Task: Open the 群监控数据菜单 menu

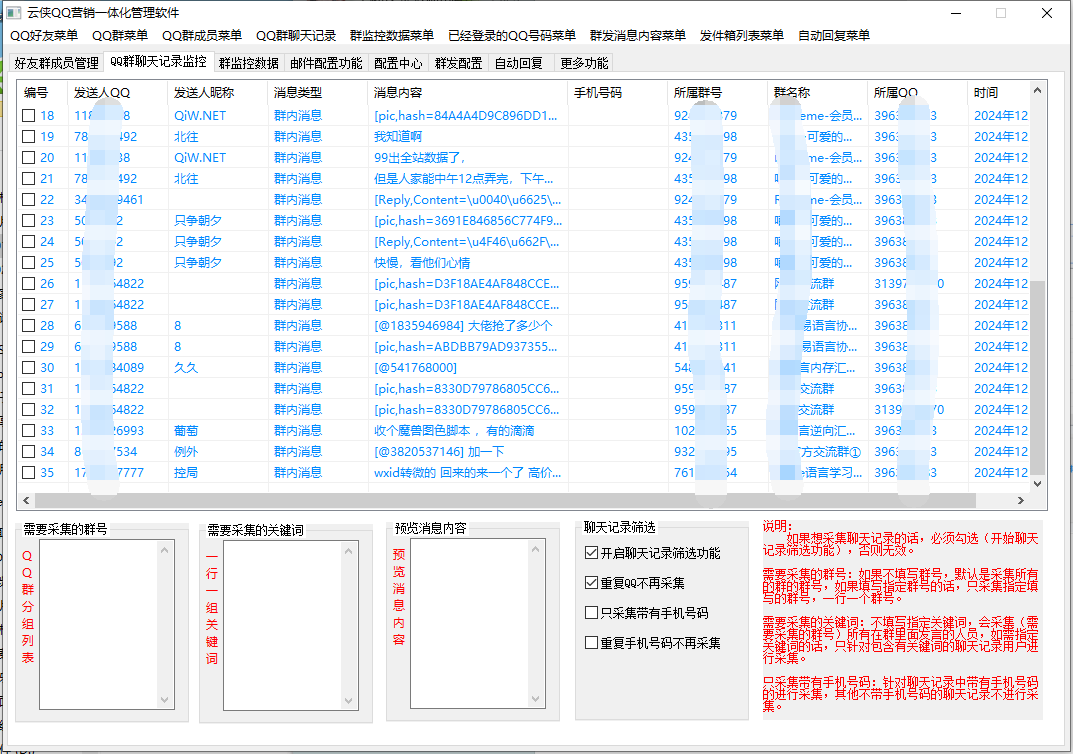Action: click(x=391, y=36)
